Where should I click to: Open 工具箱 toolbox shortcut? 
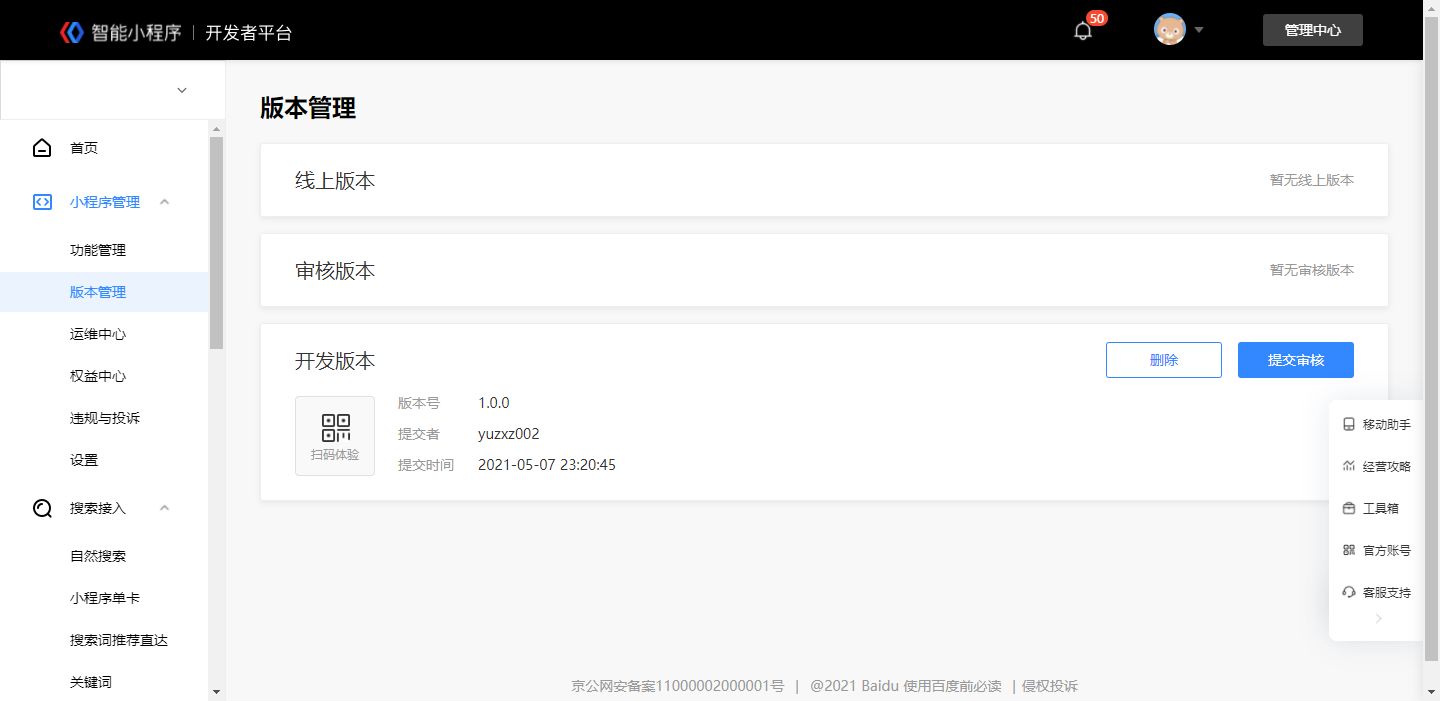tap(1370, 509)
